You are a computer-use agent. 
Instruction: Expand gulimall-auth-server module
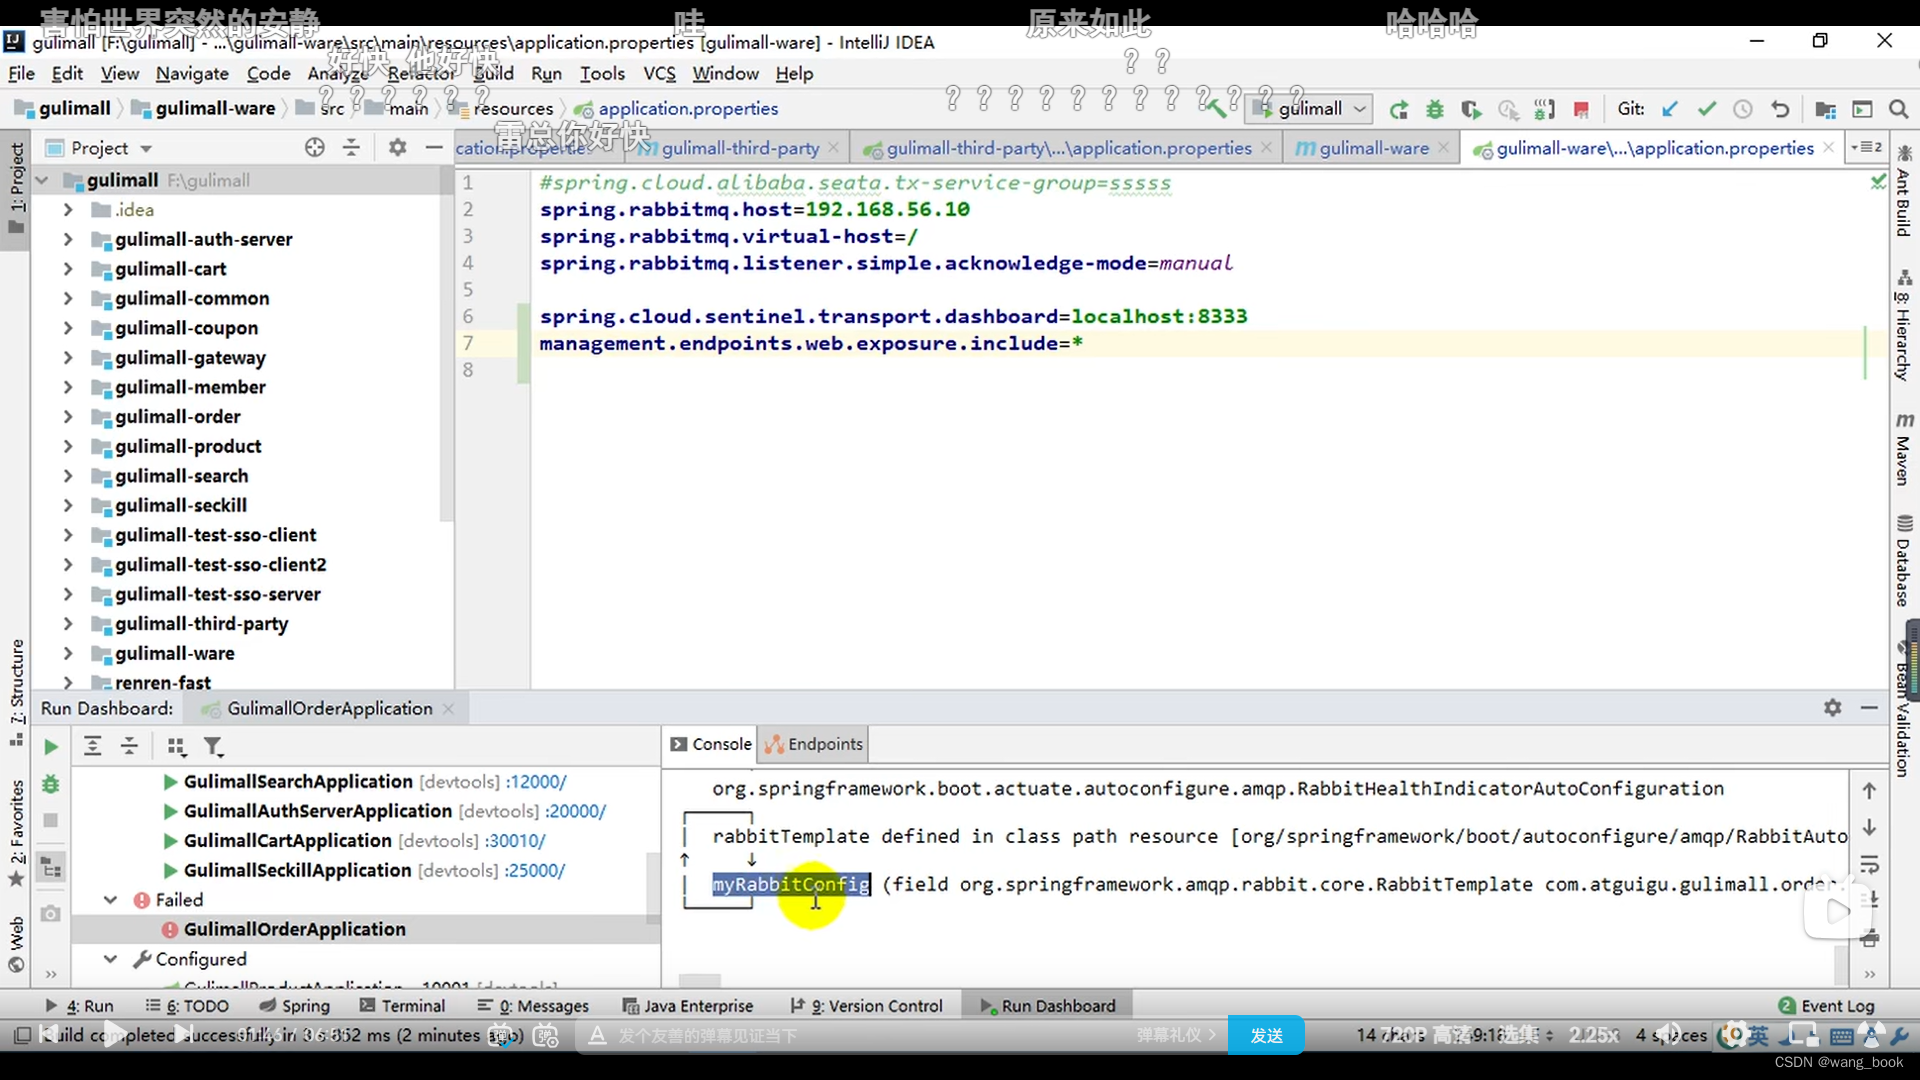68,239
